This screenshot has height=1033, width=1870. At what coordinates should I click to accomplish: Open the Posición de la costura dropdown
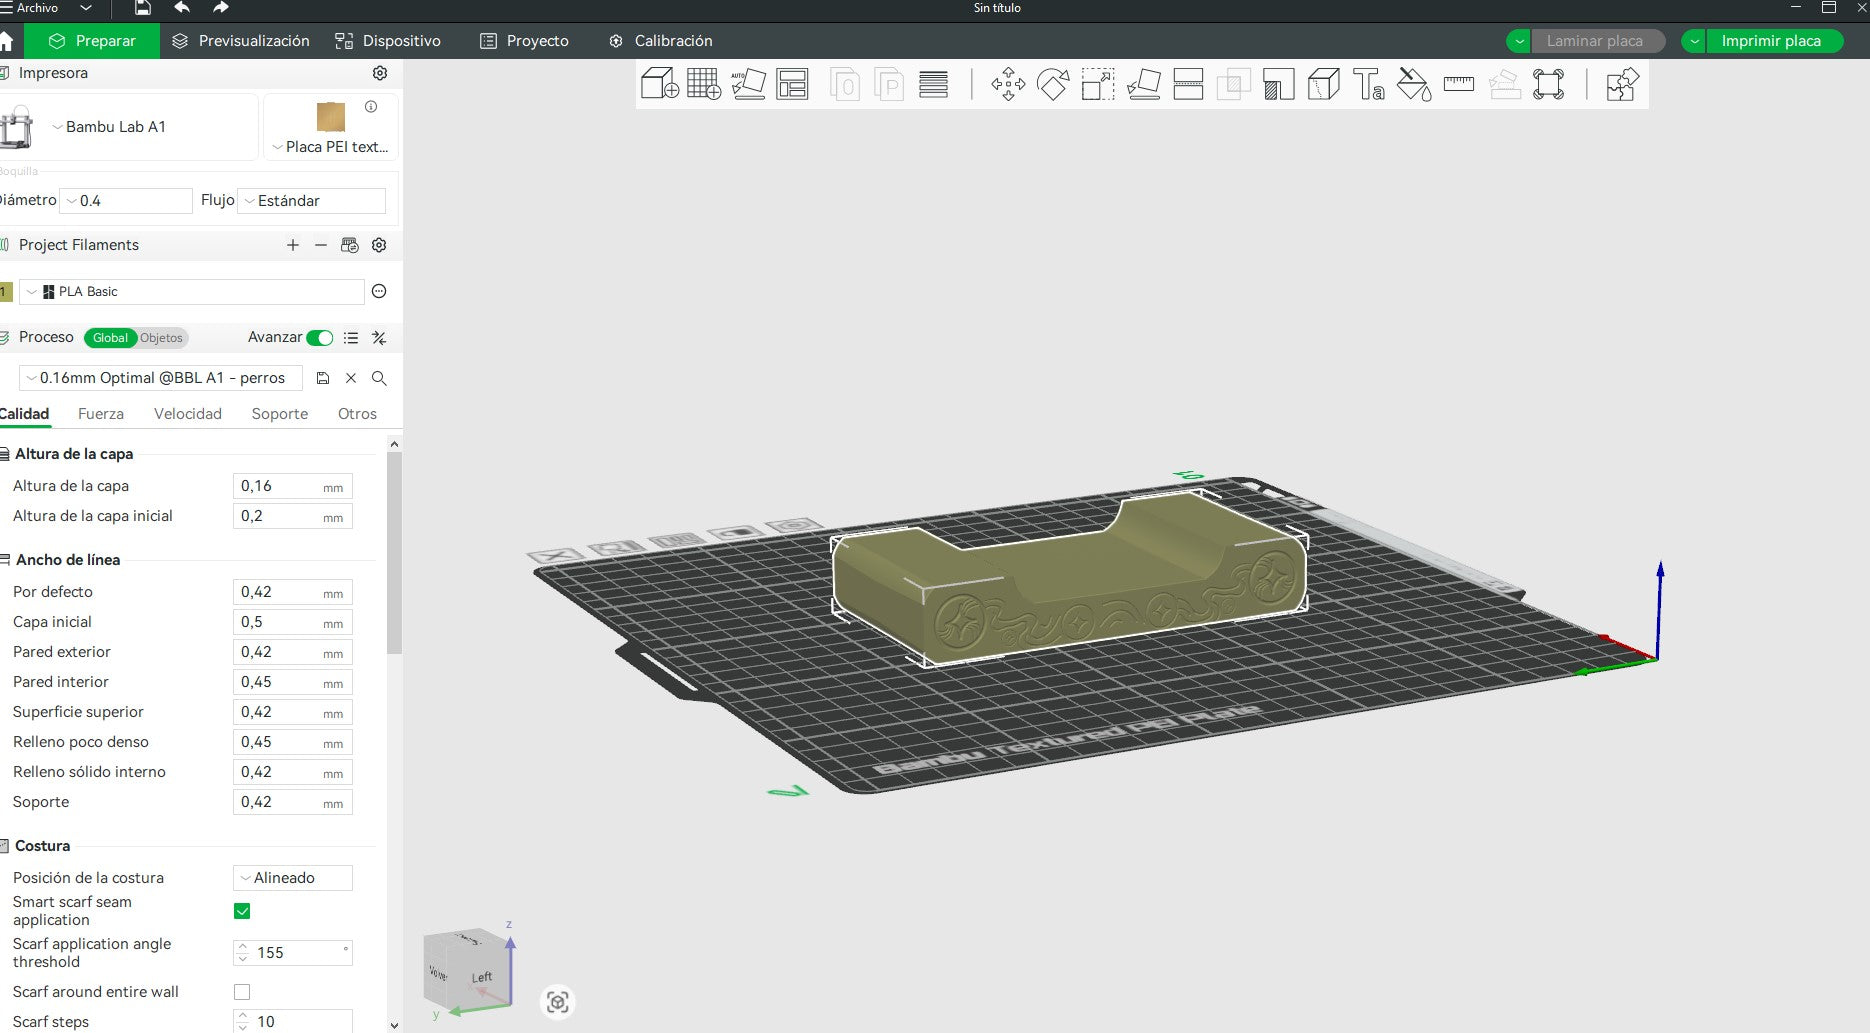[x=293, y=878]
